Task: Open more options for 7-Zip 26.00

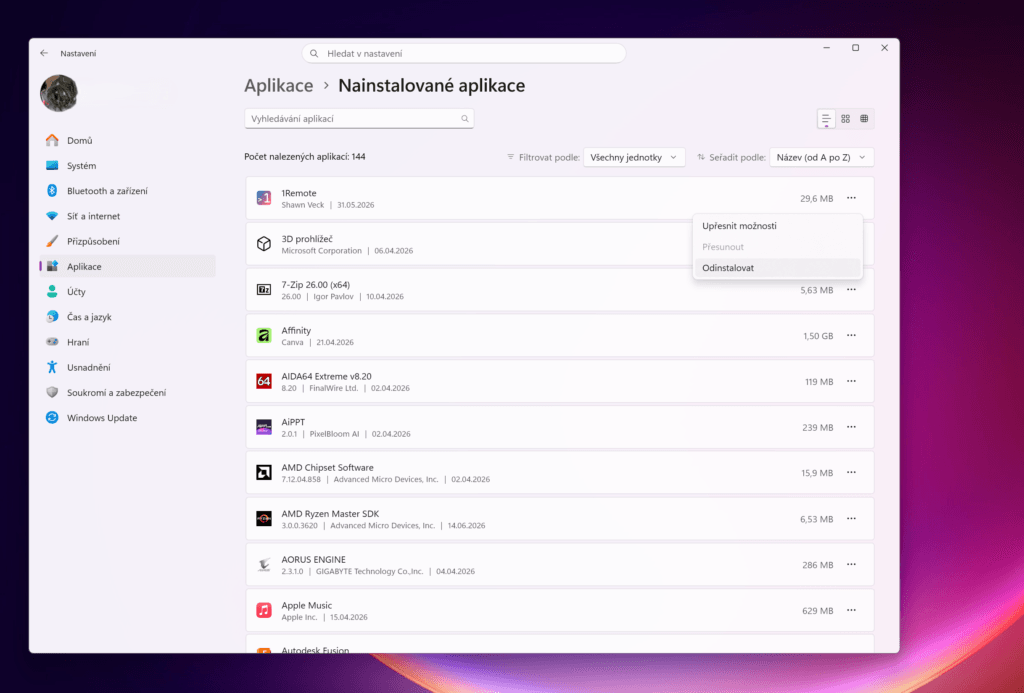Action: (x=852, y=290)
